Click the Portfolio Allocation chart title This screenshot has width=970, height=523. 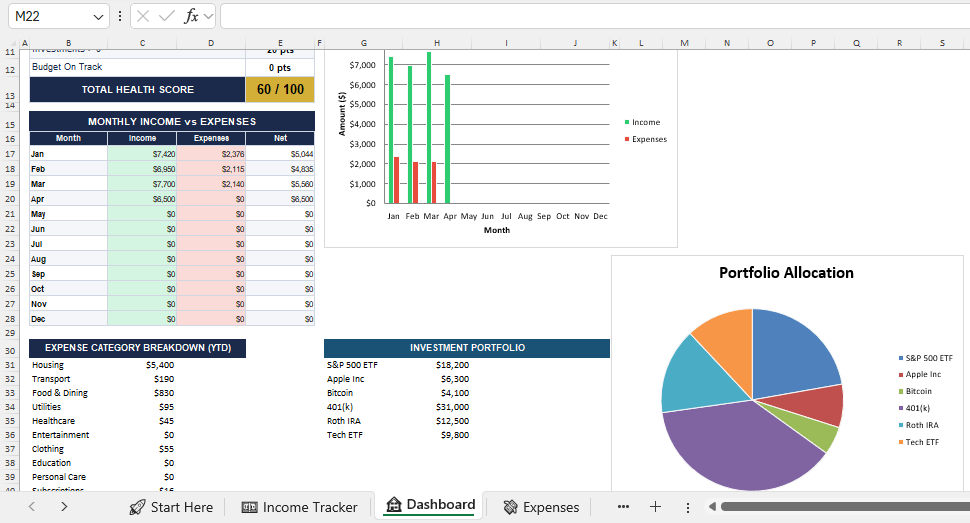(786, 272)
